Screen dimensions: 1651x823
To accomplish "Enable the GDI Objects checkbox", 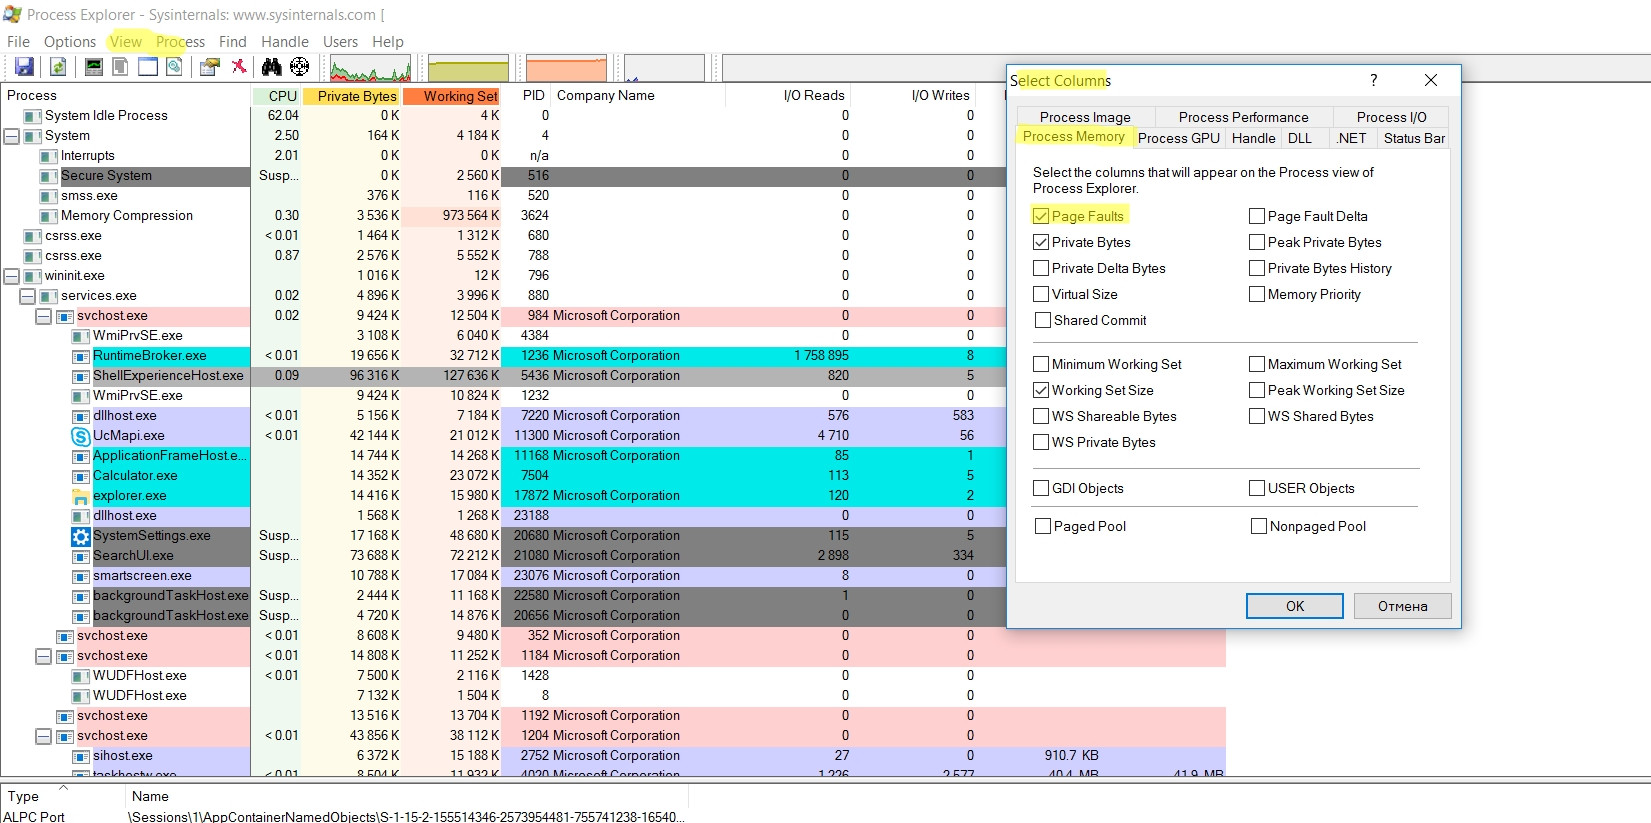I will [1041, 488].
